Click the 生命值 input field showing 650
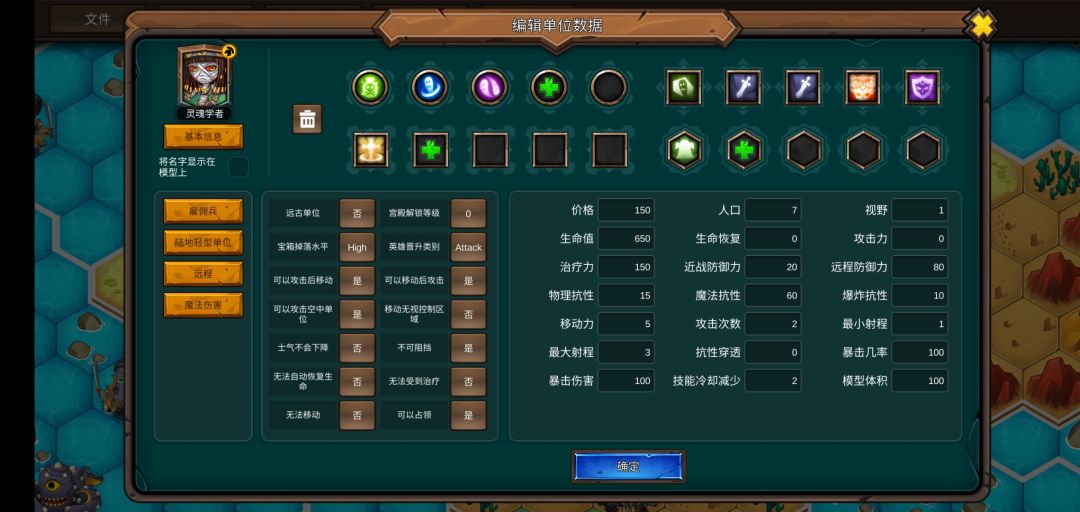This screenshot has width=1080, height=512. [625, 238]
